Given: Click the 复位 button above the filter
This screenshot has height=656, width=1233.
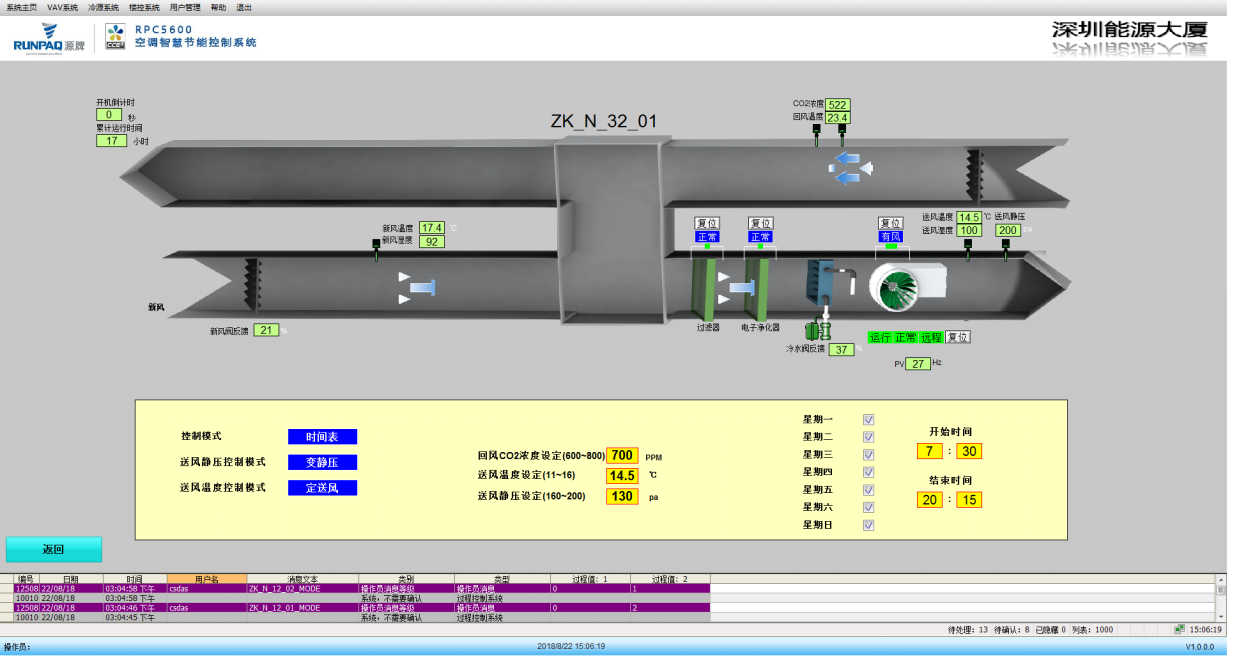Looking at the screenshot, I should pyautogui.click(x=707, y=223).
